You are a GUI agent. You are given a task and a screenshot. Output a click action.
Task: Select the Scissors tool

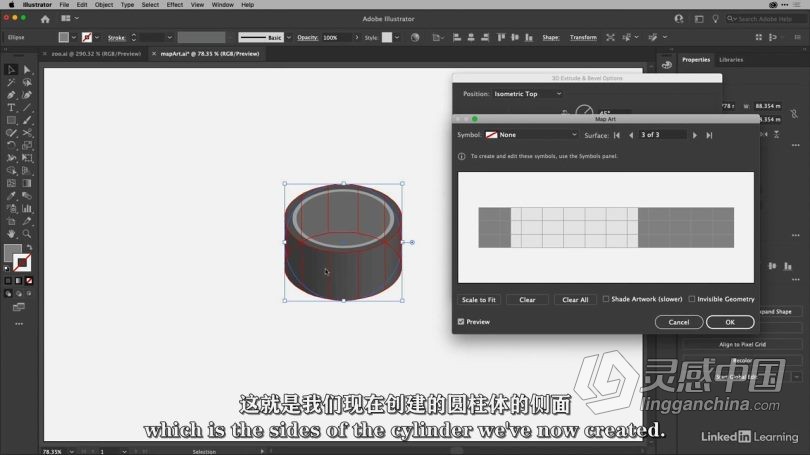(27, 133)
